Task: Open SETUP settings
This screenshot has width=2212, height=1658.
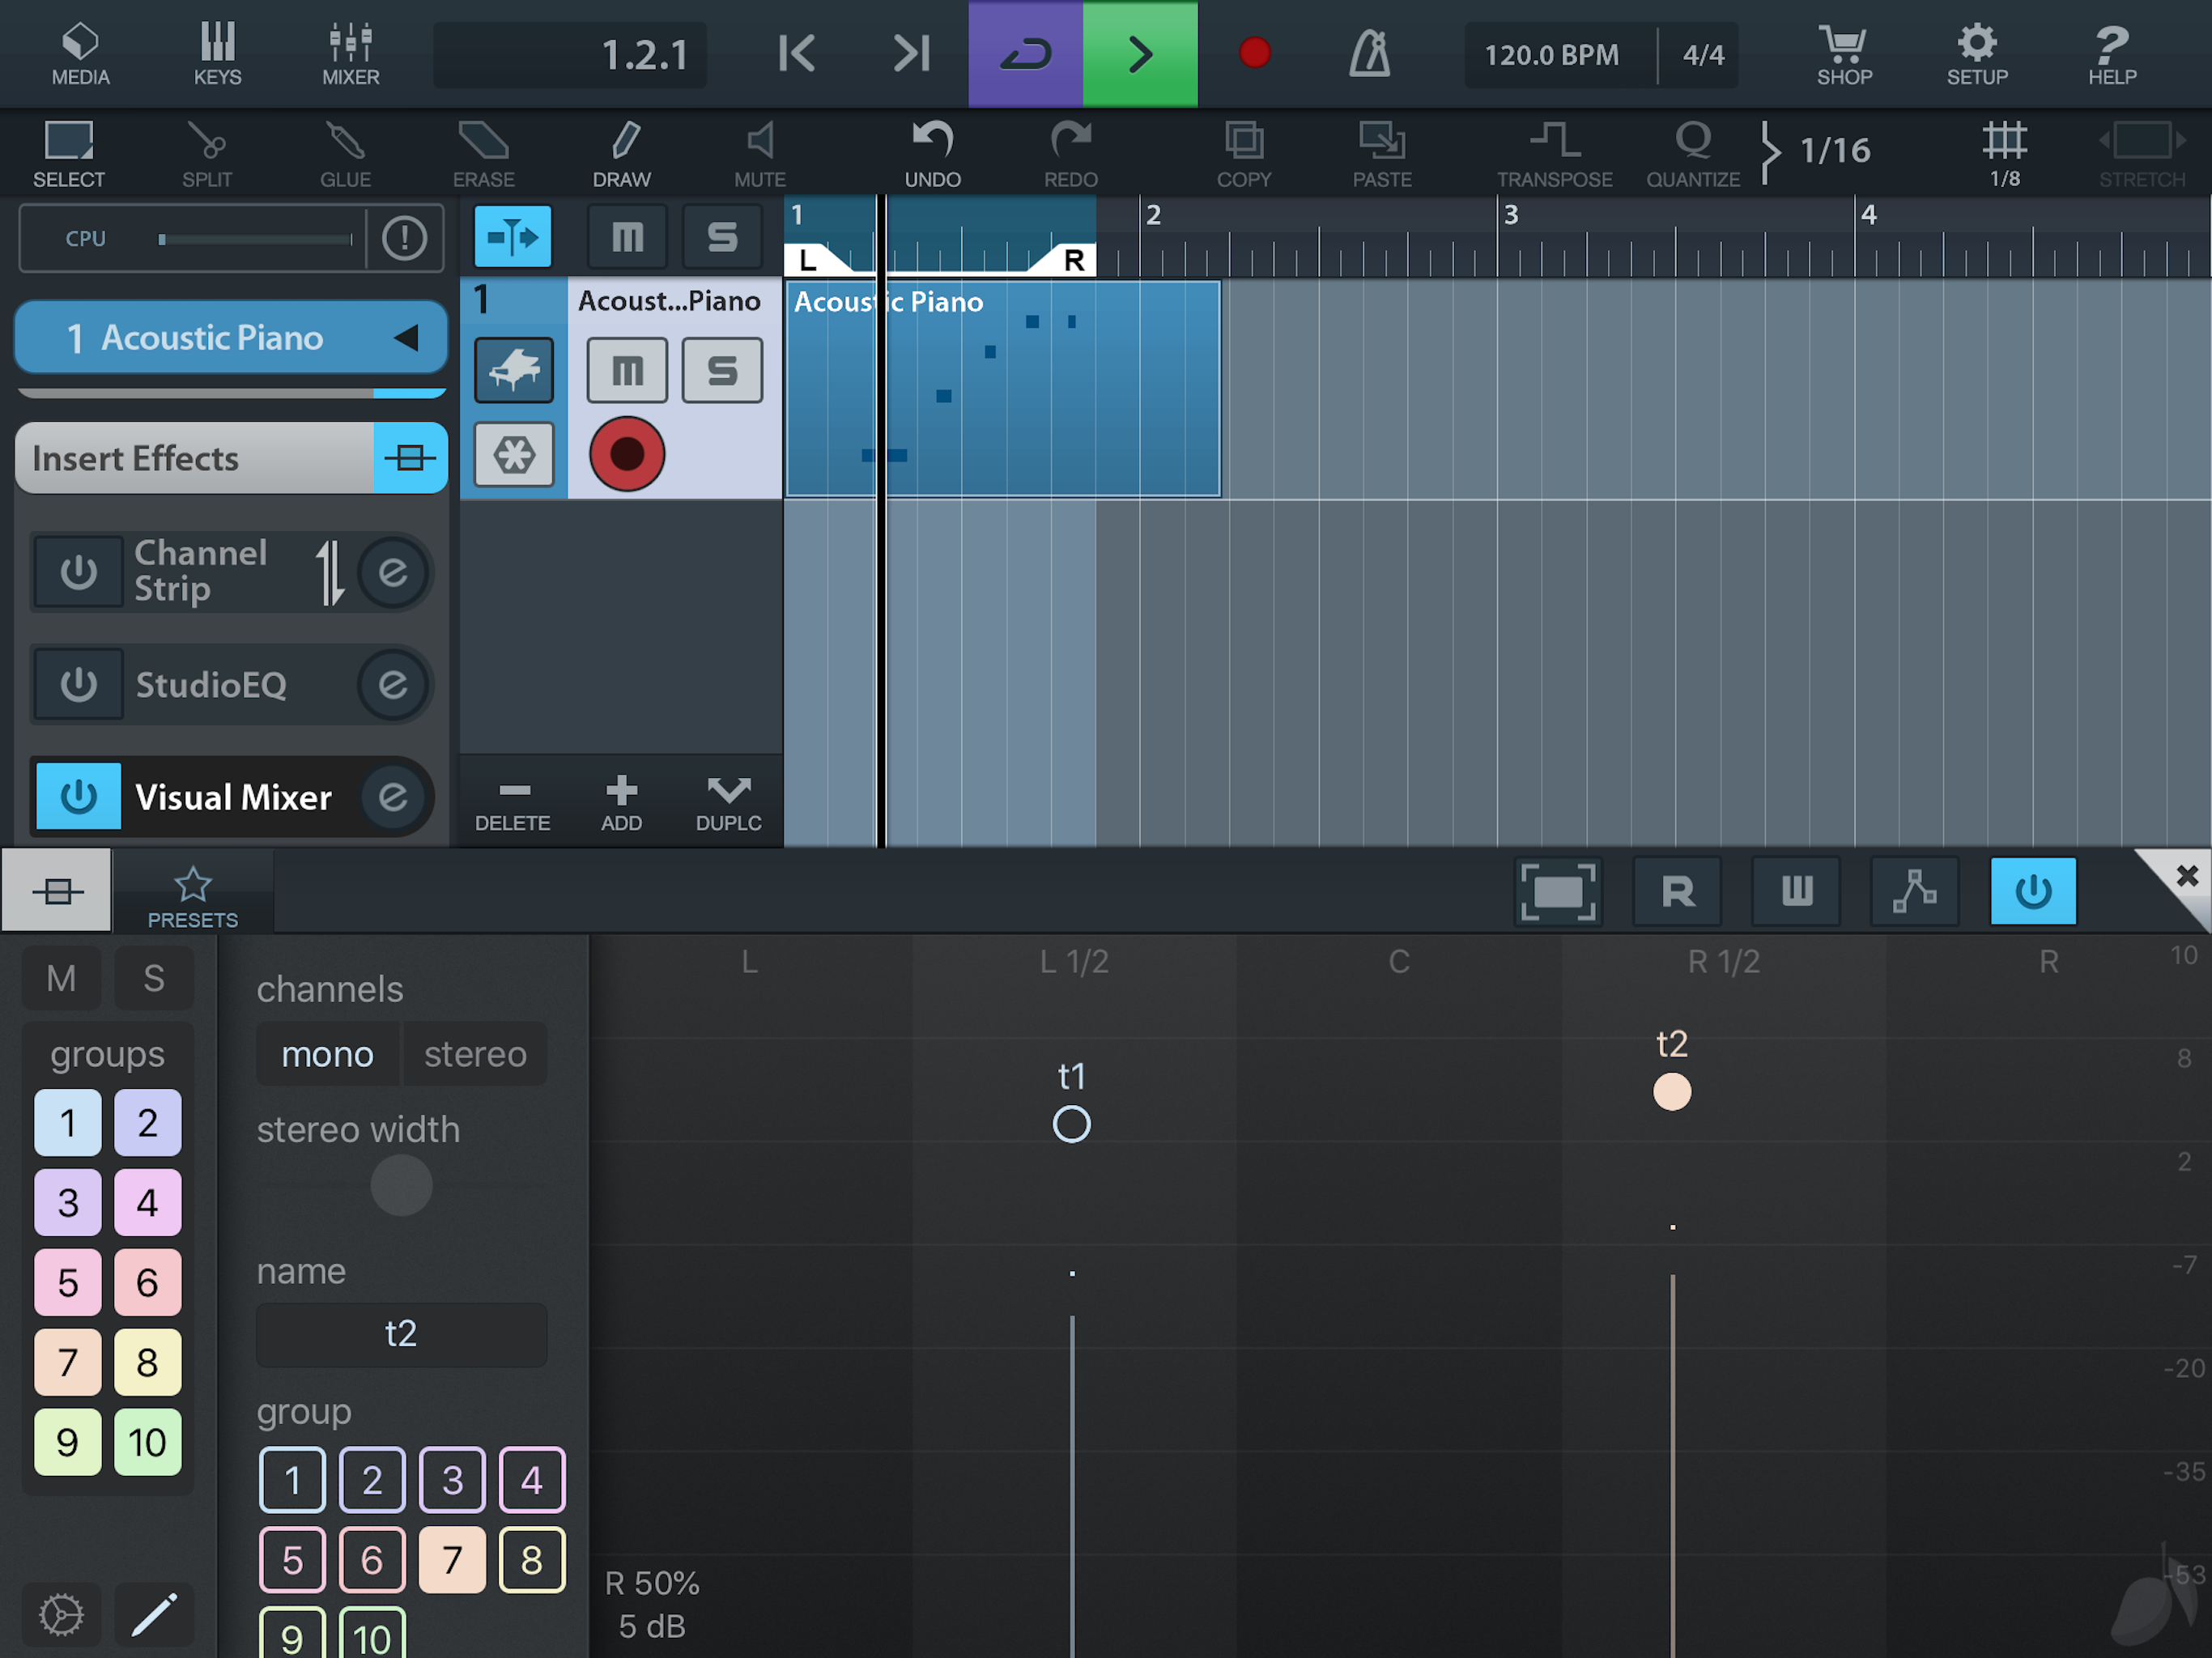Action: [x=1976, y=54]
